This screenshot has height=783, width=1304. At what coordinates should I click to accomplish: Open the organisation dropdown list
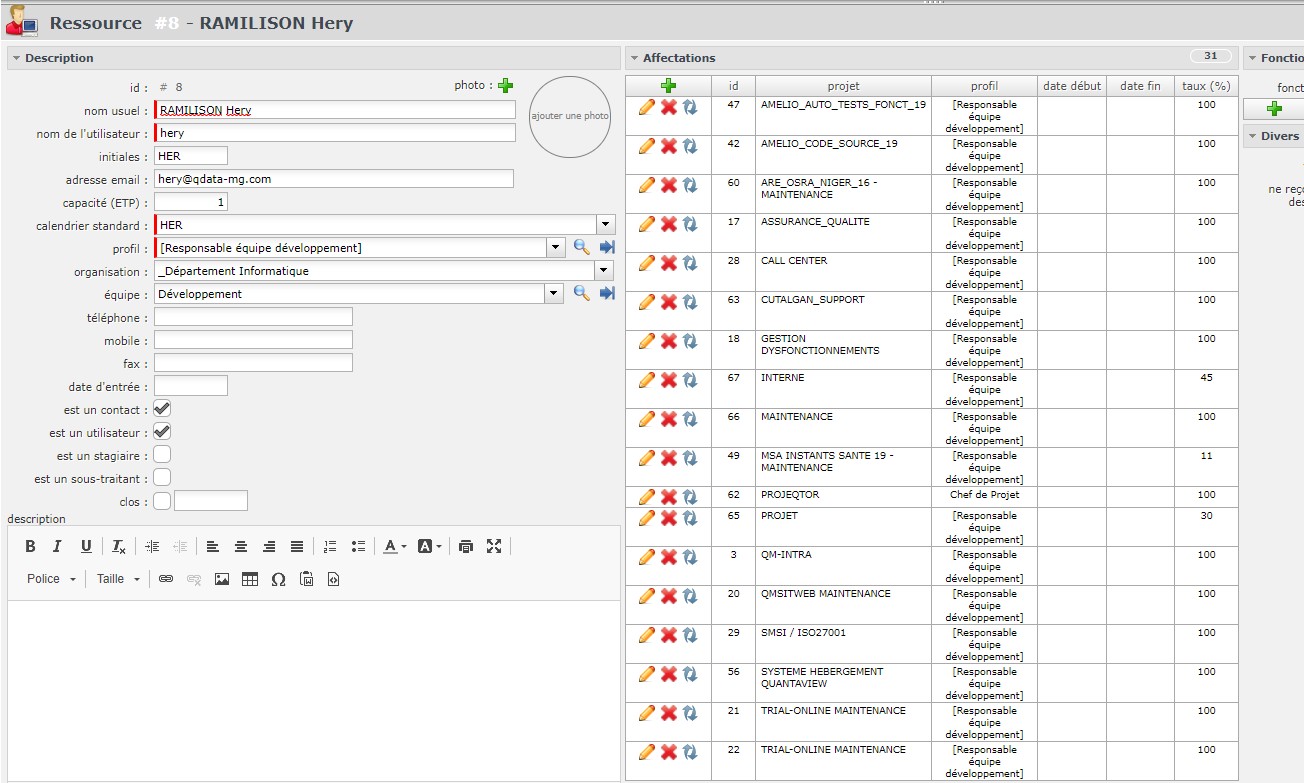603,271
